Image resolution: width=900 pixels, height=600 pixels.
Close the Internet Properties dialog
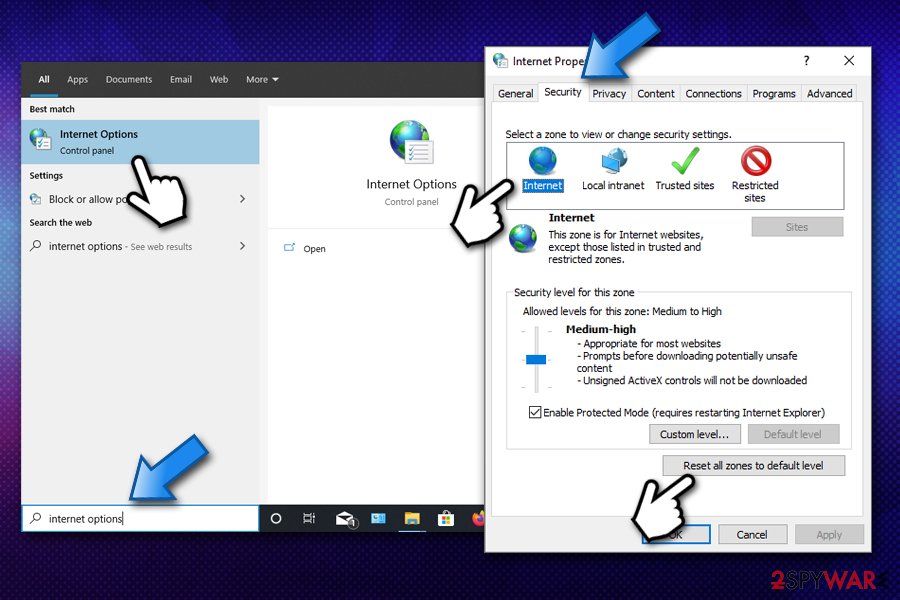click(849, 60)
